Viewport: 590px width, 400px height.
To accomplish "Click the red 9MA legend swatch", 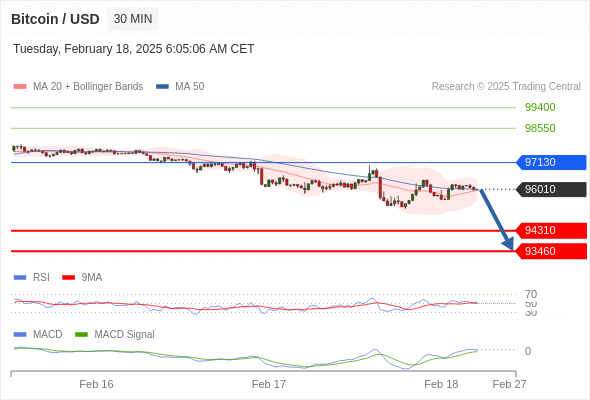I will point(68,278).
